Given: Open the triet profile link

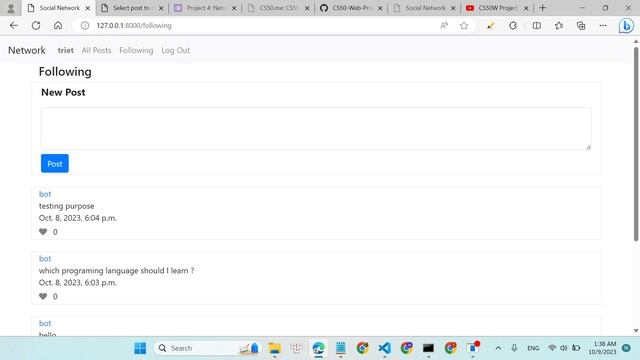Looking at the screenshot, I should pos(65,50).
